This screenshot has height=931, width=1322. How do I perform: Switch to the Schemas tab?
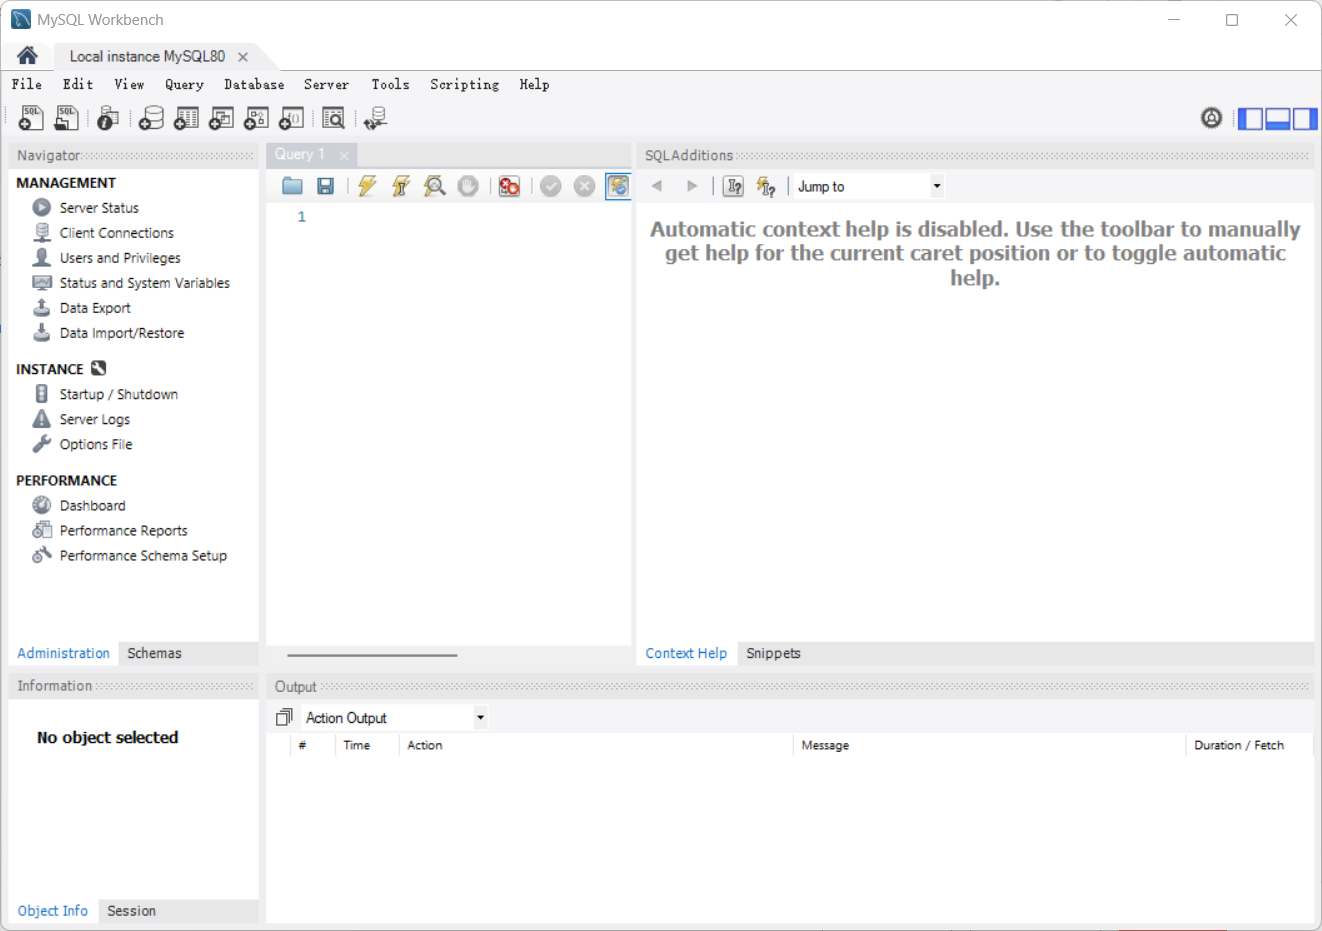(154, 653)
